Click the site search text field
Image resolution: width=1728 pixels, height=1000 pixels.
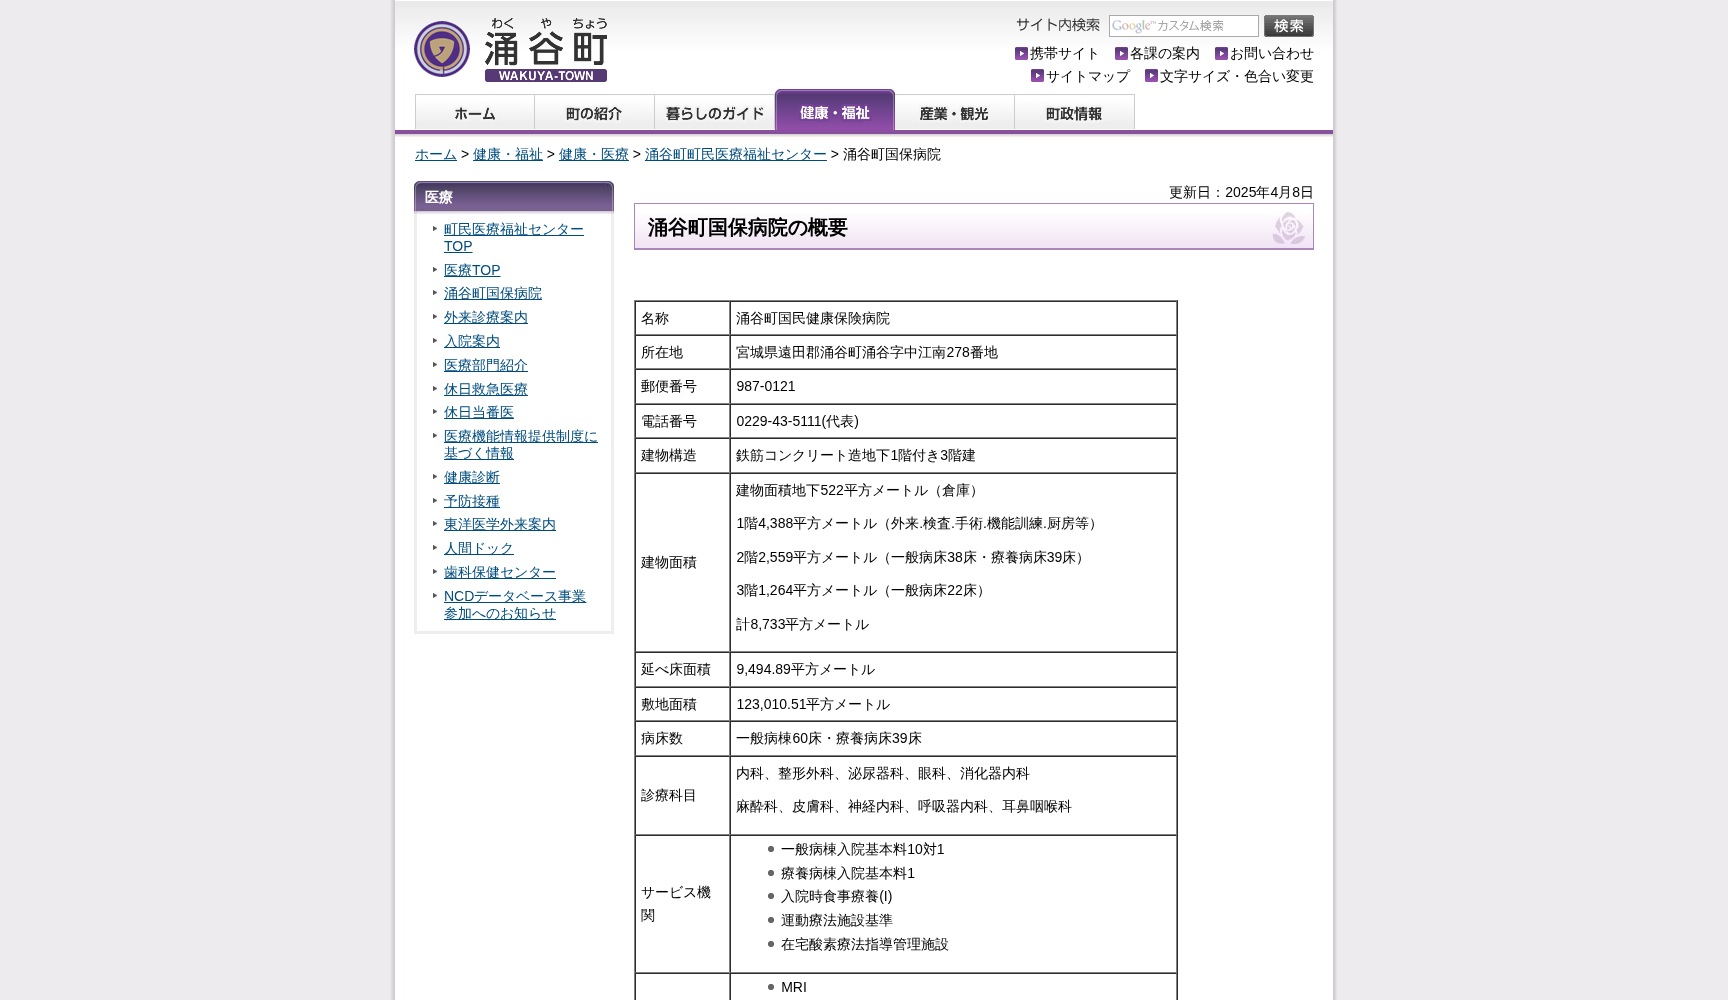tap(1183, 26)
